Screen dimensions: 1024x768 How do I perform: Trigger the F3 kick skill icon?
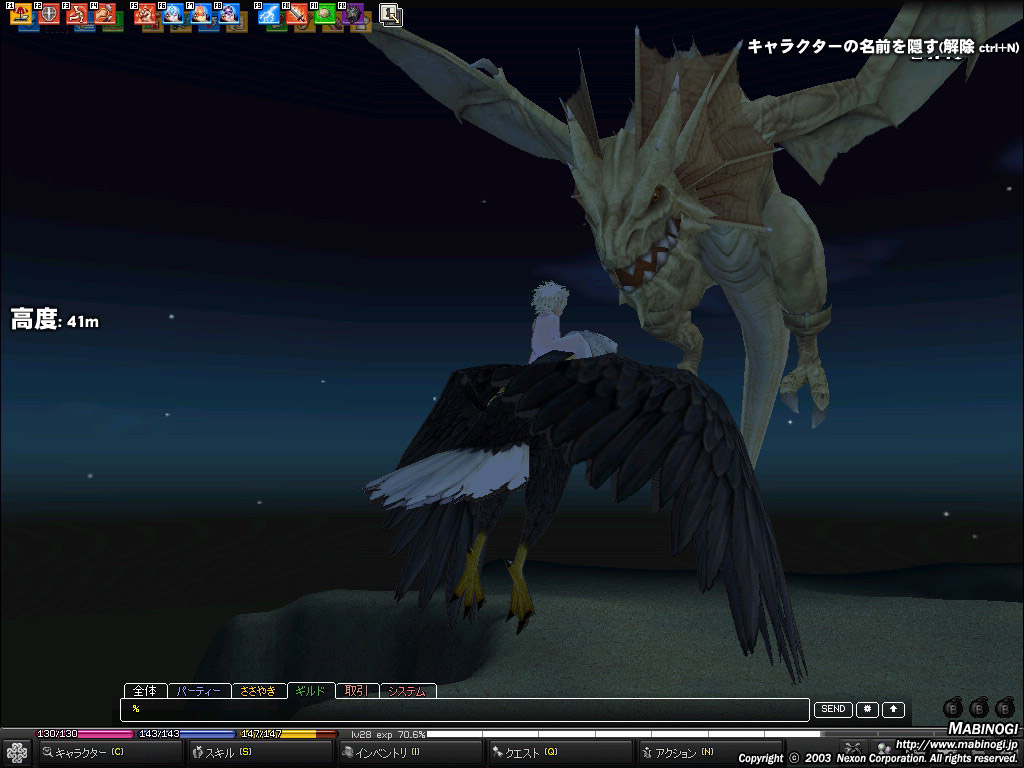tap(77, 14)
